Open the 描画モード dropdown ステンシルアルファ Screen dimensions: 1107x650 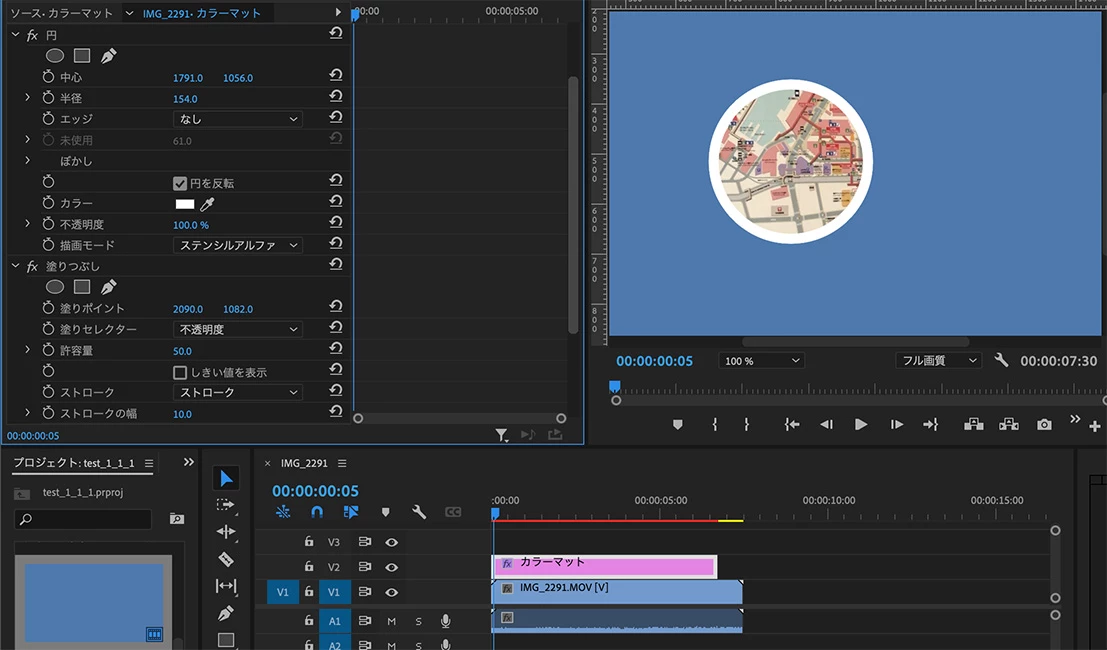pyautogui.click(x=238, y=246)
